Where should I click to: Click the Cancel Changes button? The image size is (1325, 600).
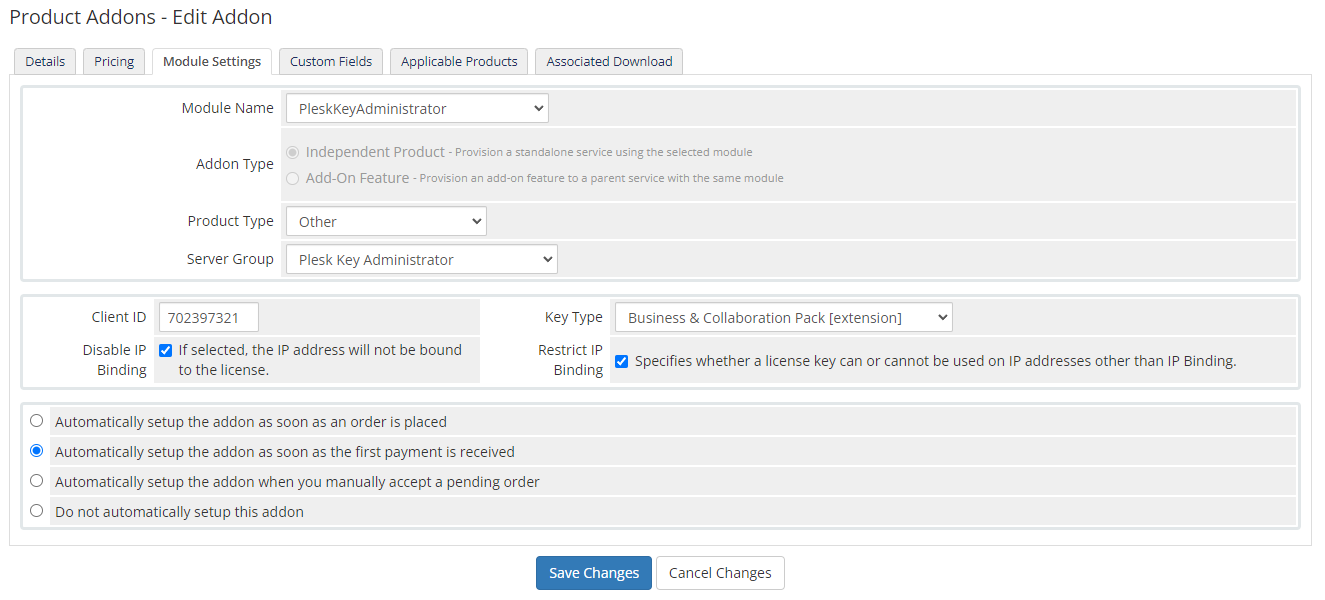[x=720, y=572]
